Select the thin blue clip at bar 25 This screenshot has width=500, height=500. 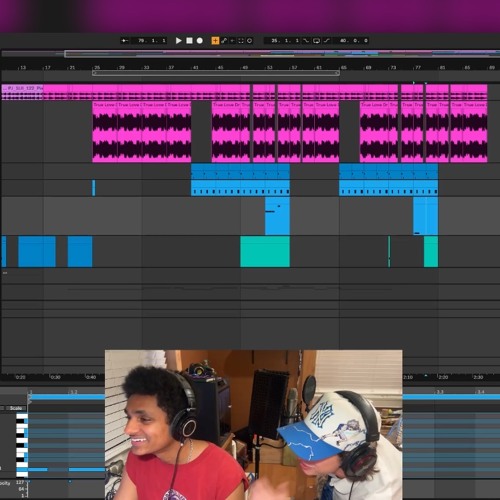[x=94, y=188]
